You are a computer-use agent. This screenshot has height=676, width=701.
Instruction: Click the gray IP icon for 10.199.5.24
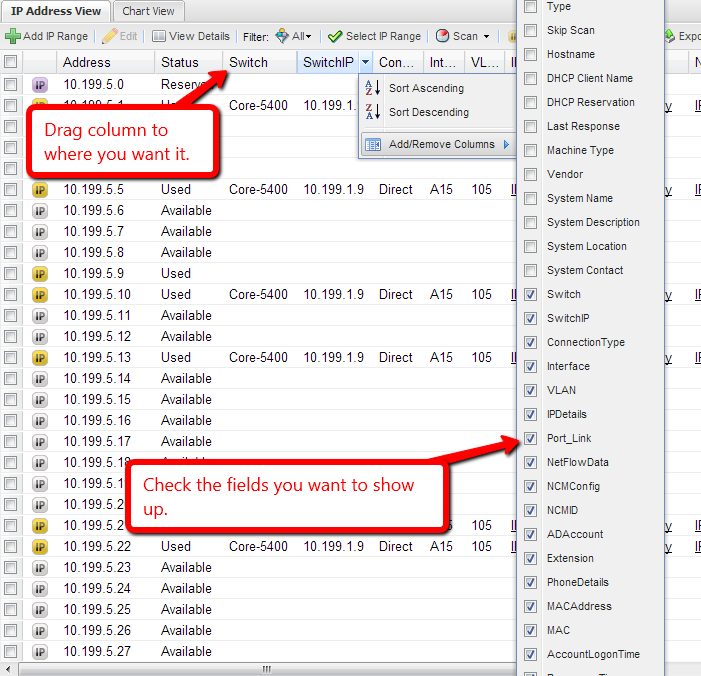[40, 589]
